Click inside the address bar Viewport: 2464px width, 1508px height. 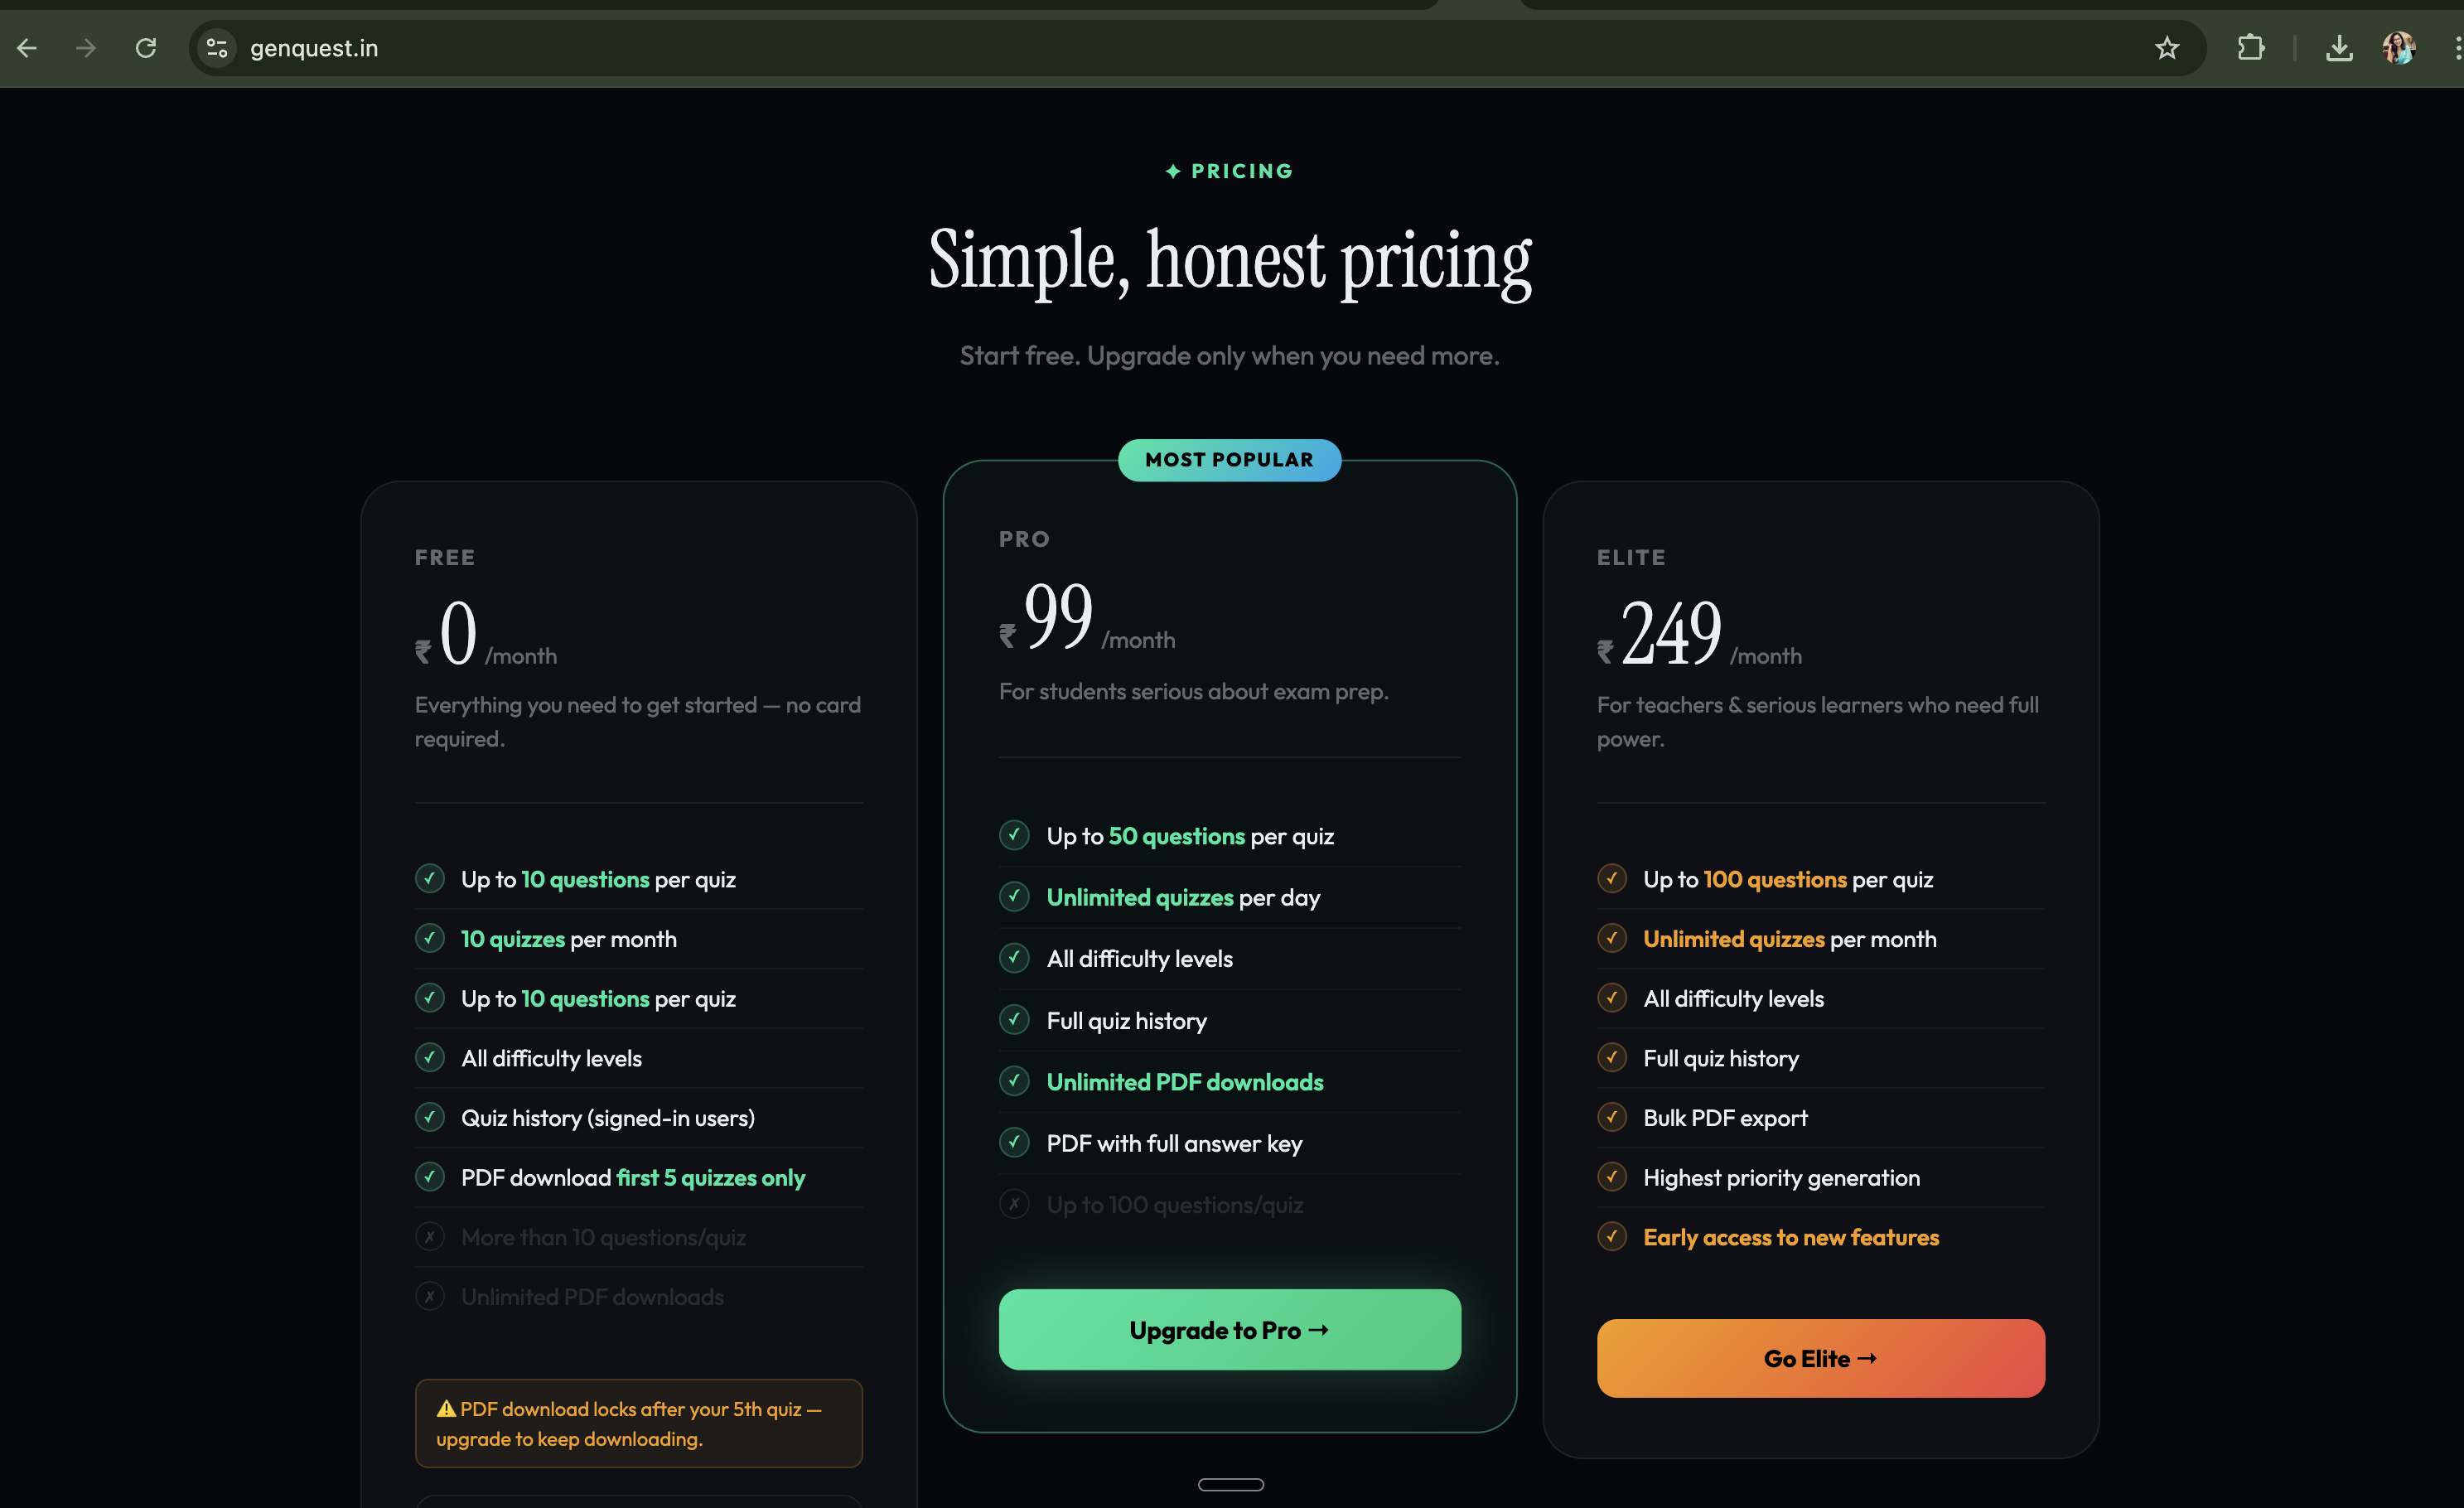click(x=700, y=48)
